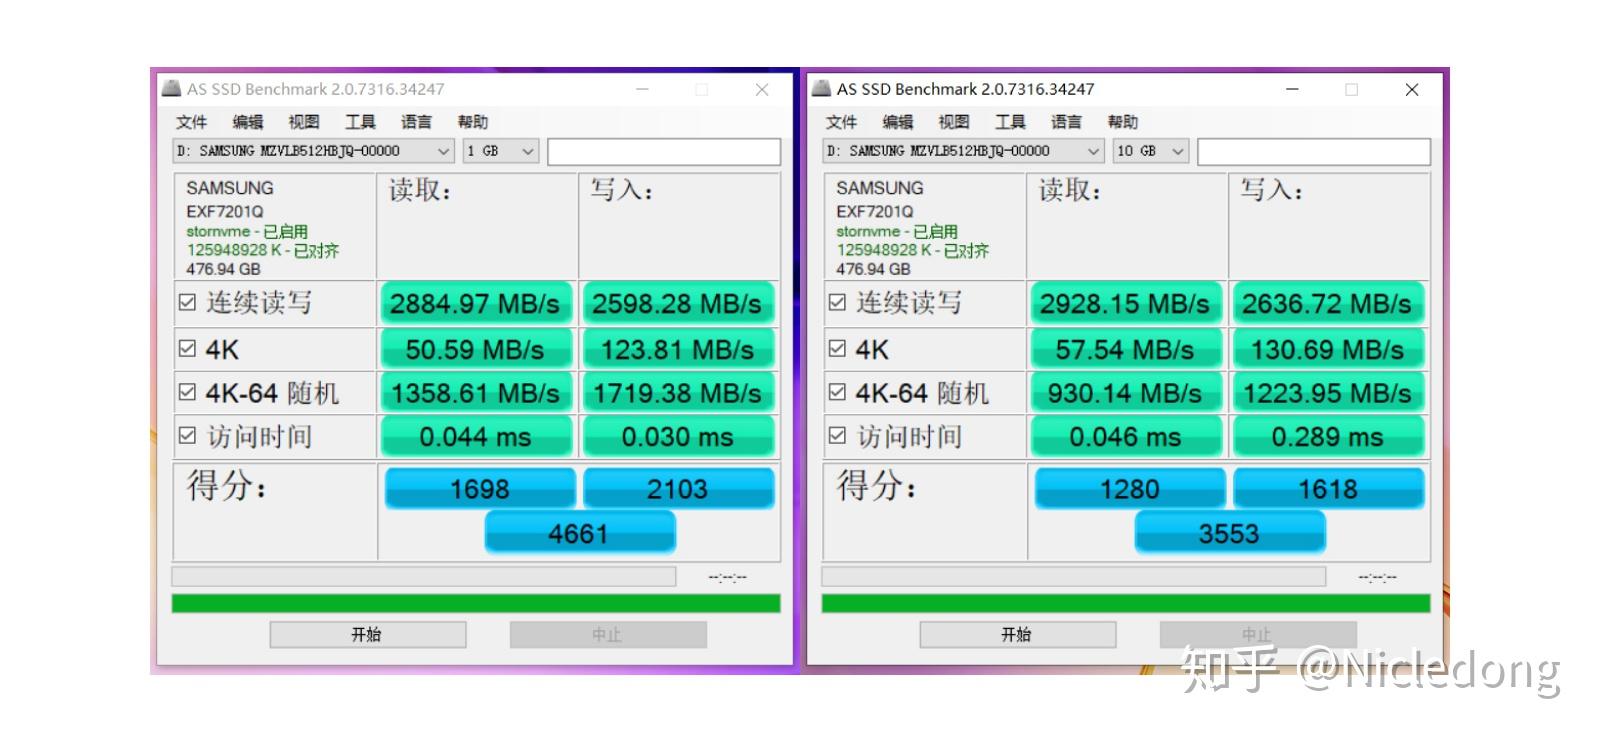Open 工具 menu in left window
Screen dimensions: 1600x743
click(360, 122)
